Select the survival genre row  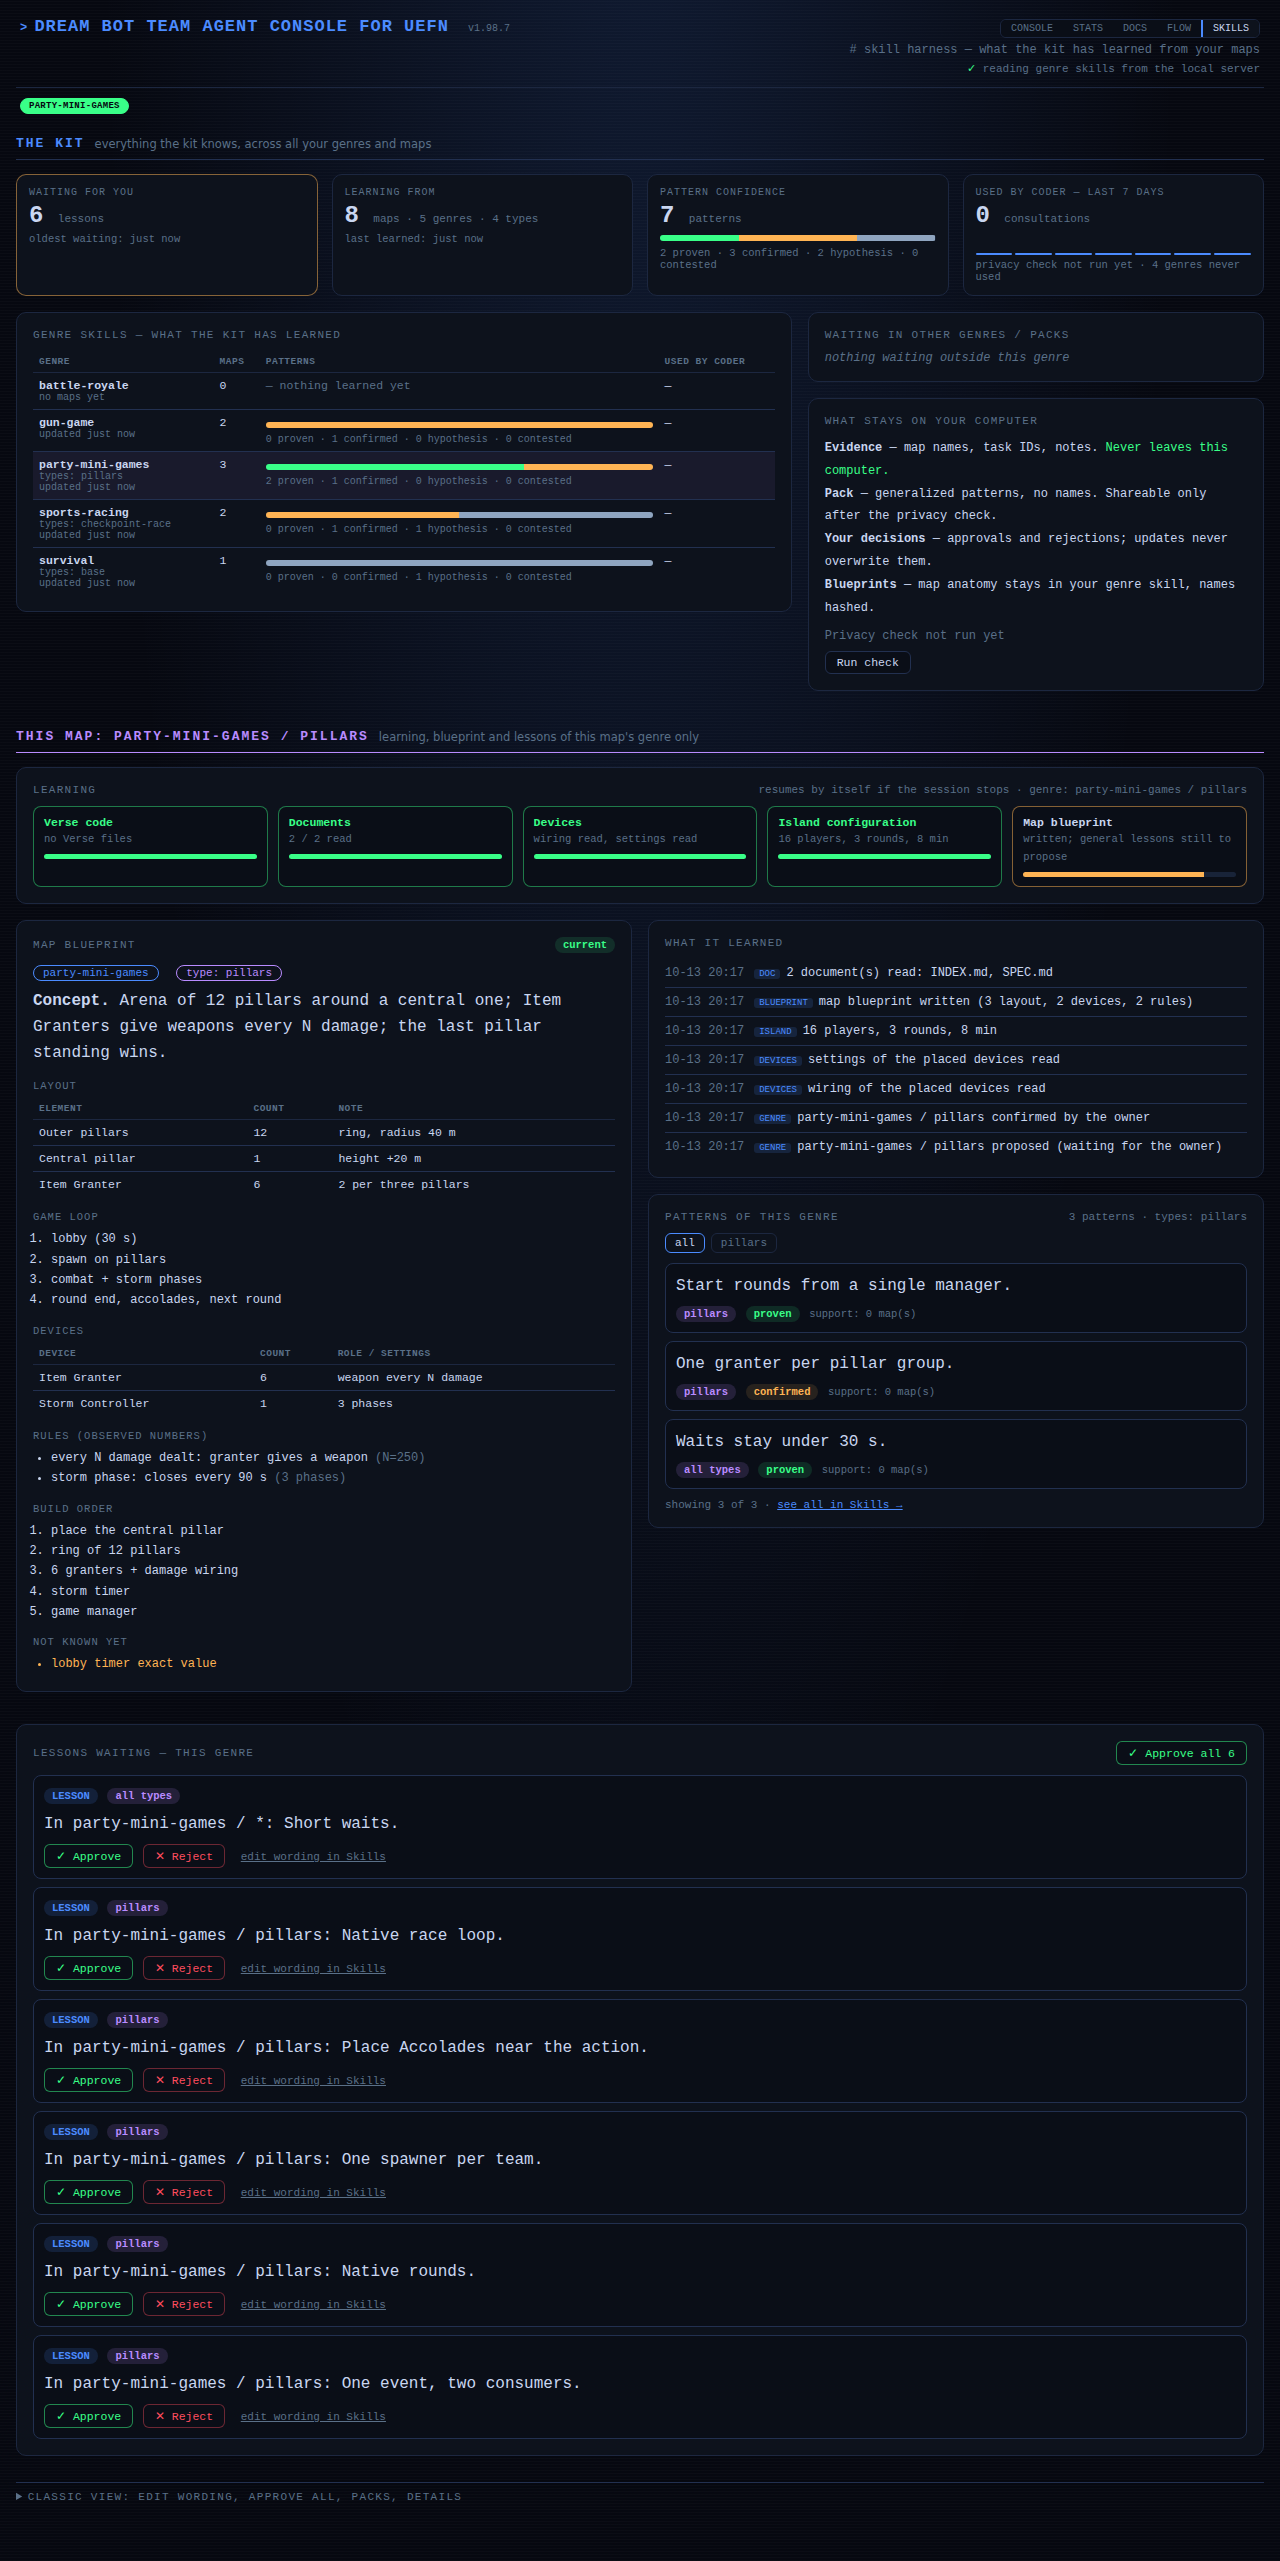[x=404, y=571]
